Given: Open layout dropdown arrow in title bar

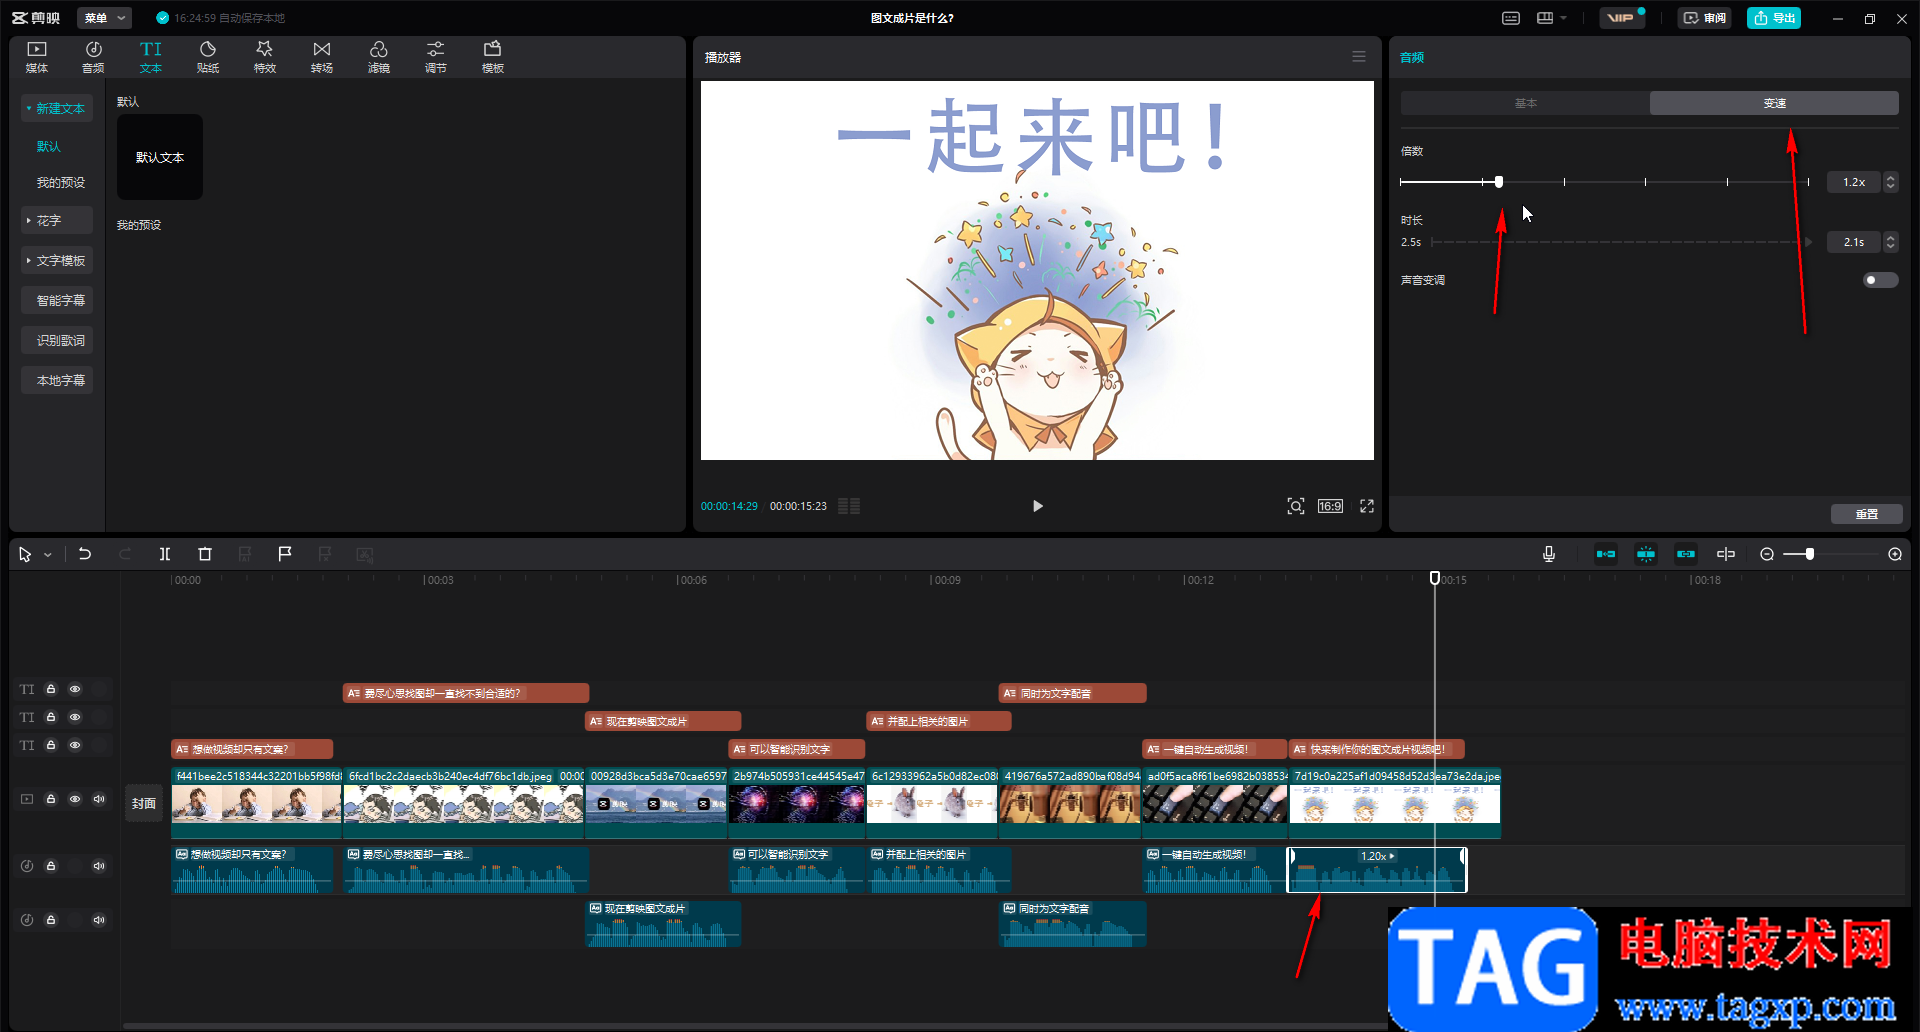Looking at the screenshot, I should point(1564,18).
